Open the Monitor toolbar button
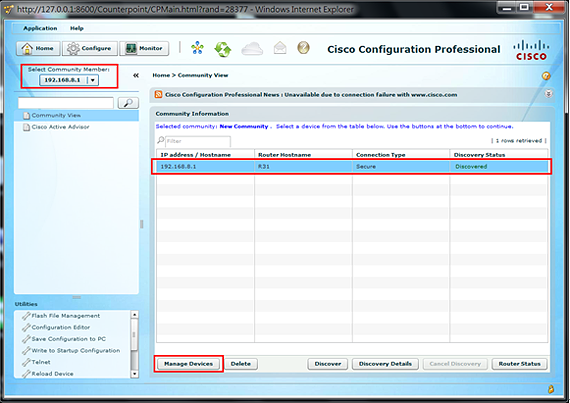Screen dimensions: 570x403 [x=144, y=48]
